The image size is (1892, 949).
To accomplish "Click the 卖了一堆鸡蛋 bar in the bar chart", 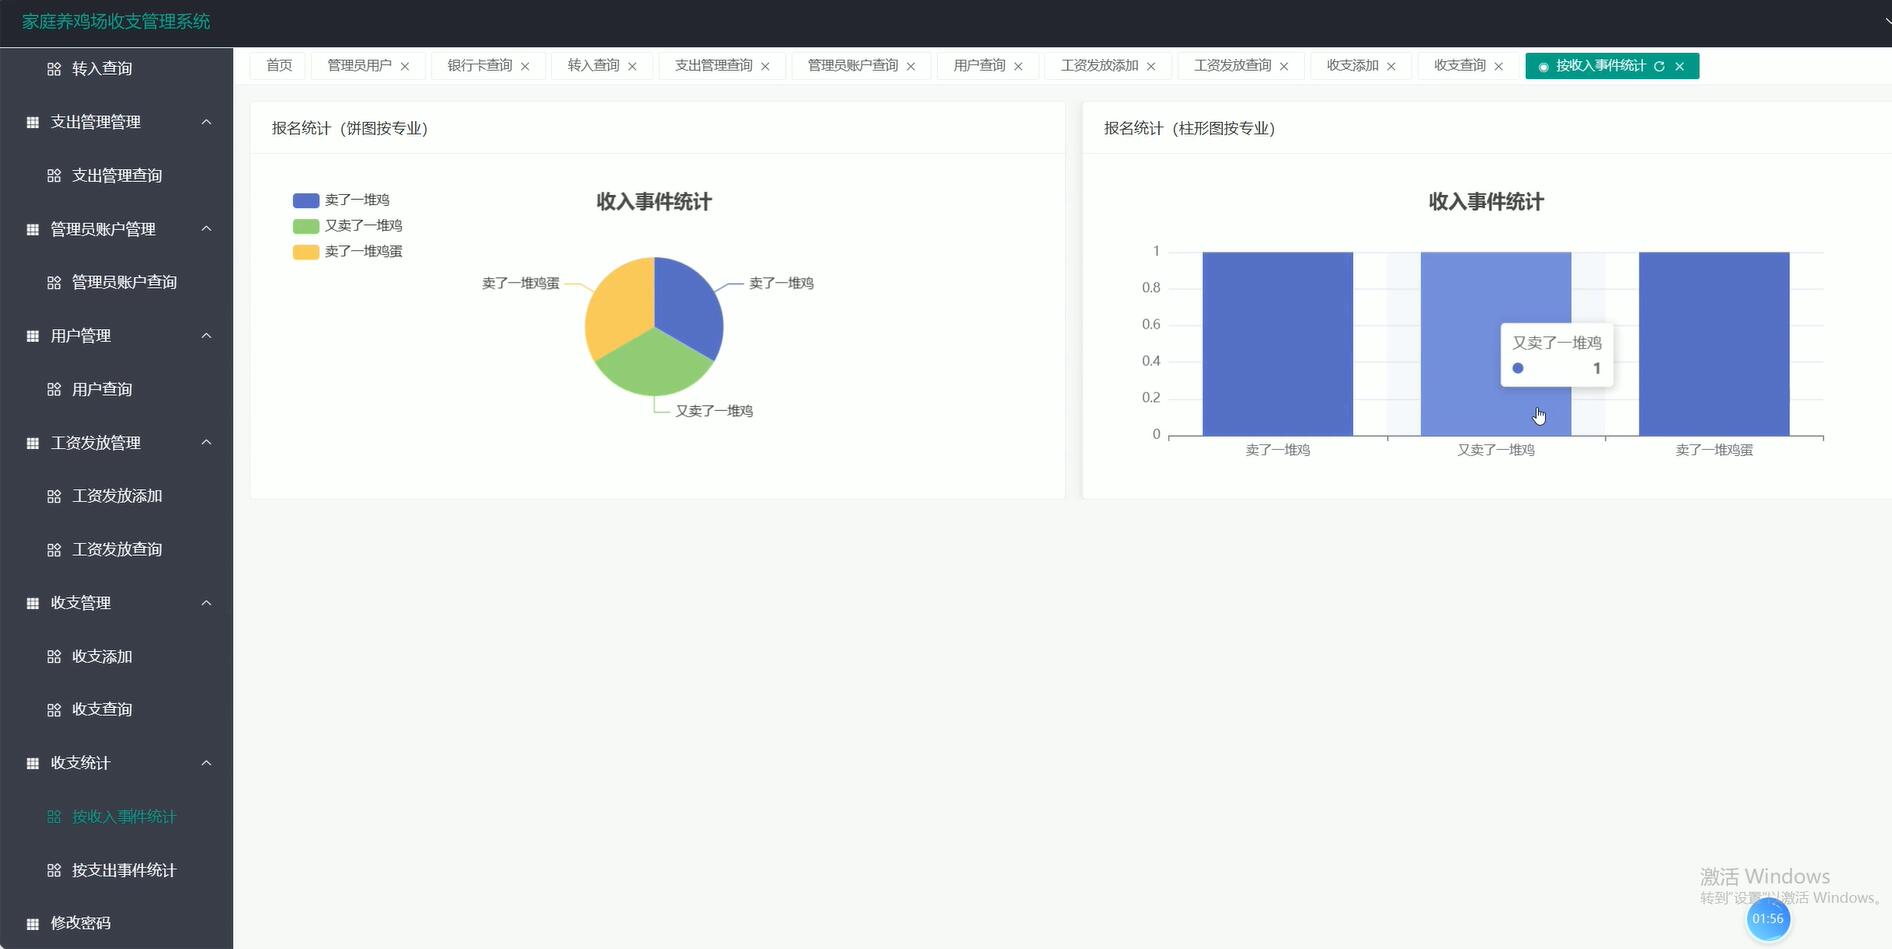I will (1713, 343).
